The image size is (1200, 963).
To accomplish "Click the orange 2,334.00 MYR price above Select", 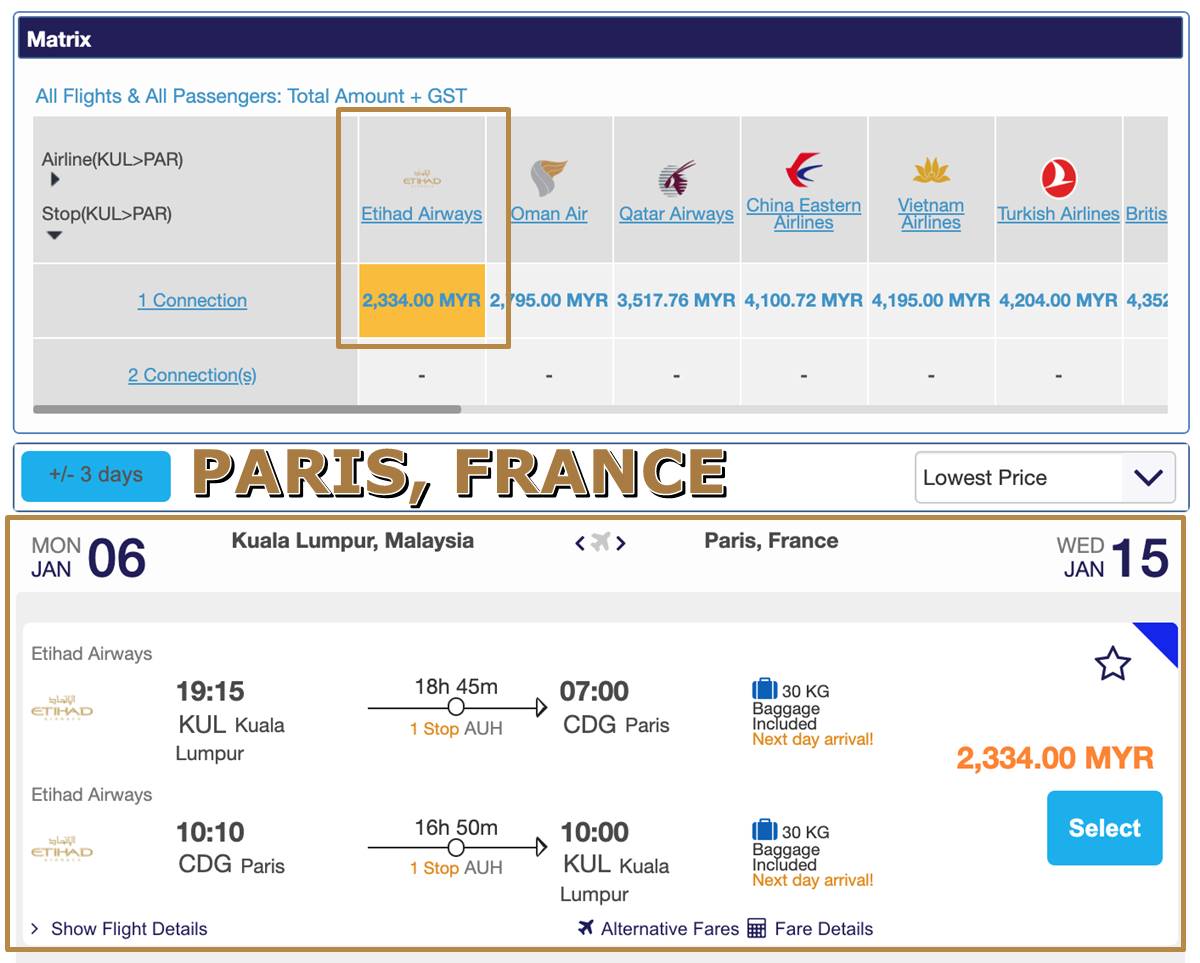I will [x=1055, y=758].
